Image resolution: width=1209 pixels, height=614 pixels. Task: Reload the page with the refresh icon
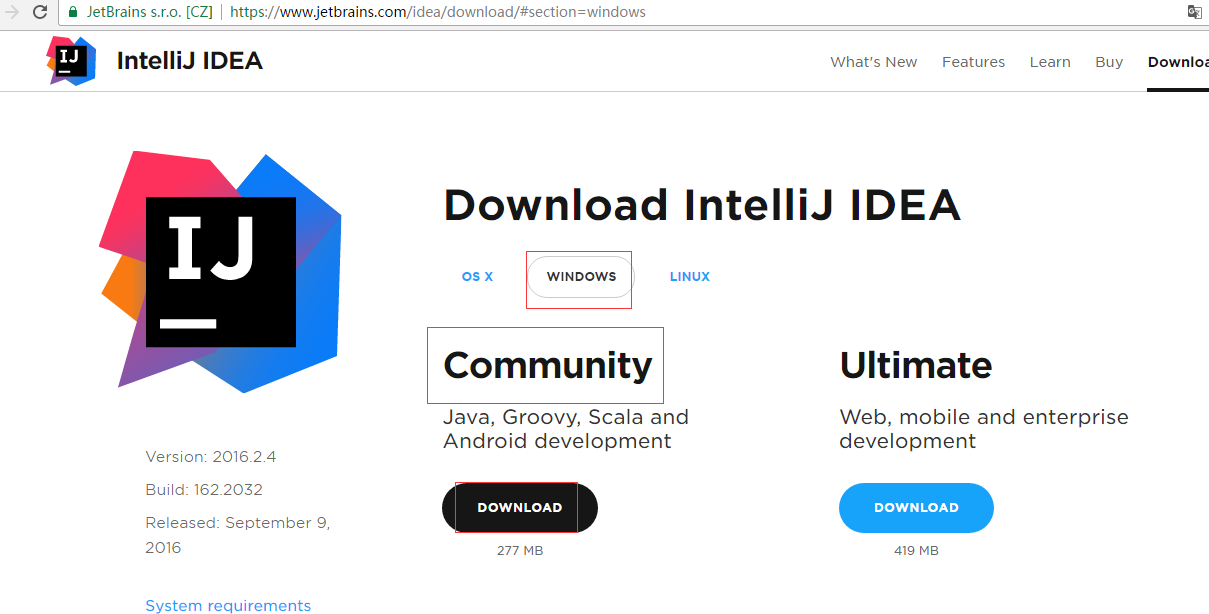tap(39, 12)
